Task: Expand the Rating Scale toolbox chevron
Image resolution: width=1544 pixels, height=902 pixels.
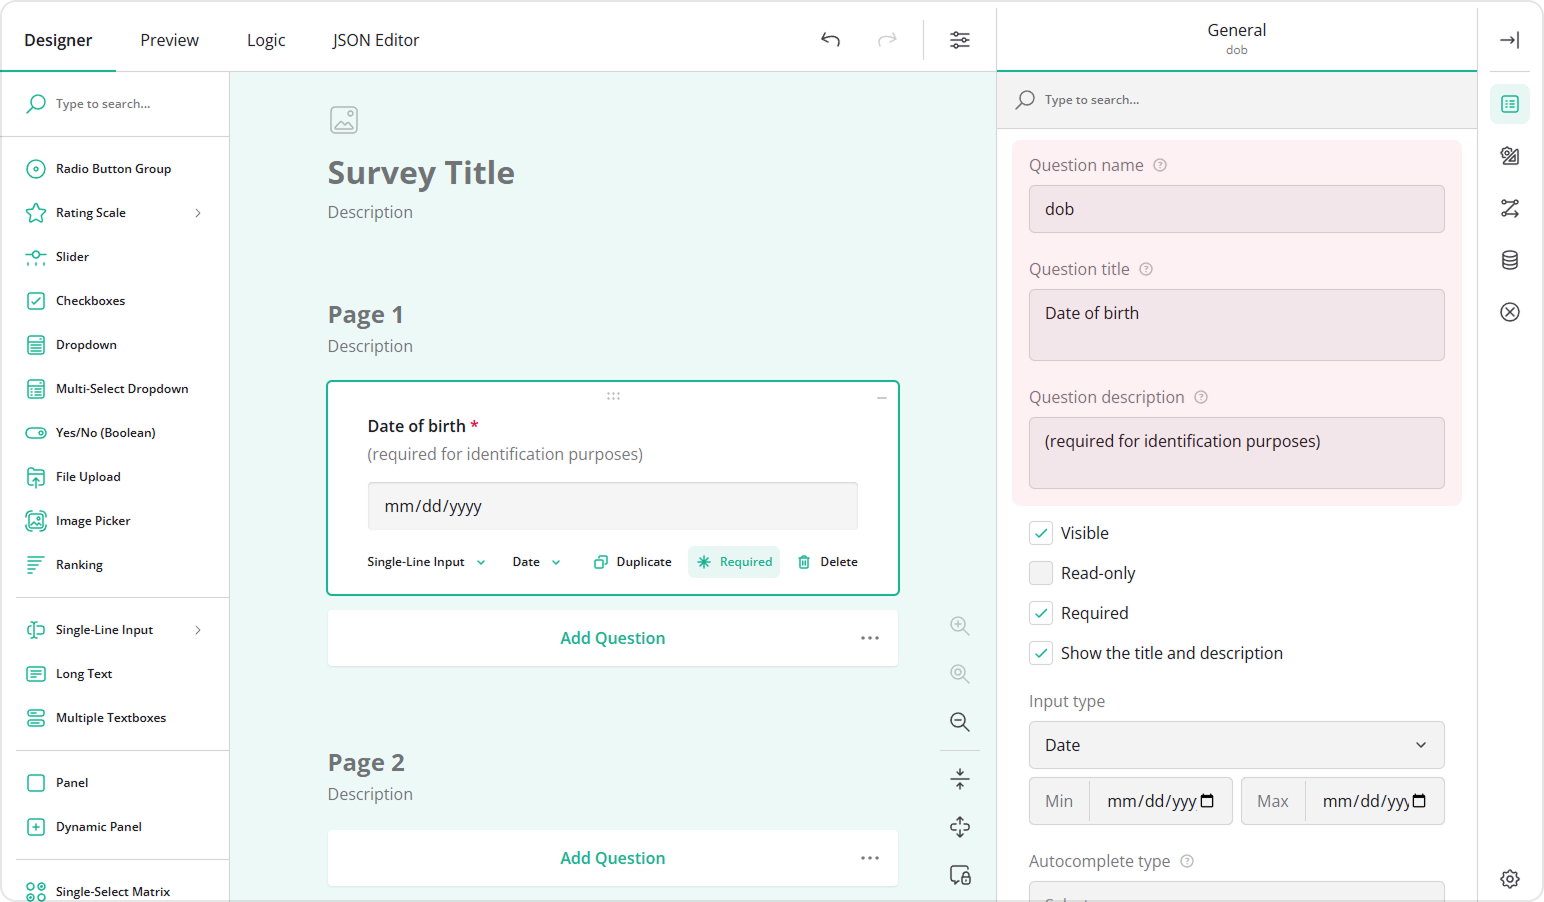Action: click(x=198, y=212)
